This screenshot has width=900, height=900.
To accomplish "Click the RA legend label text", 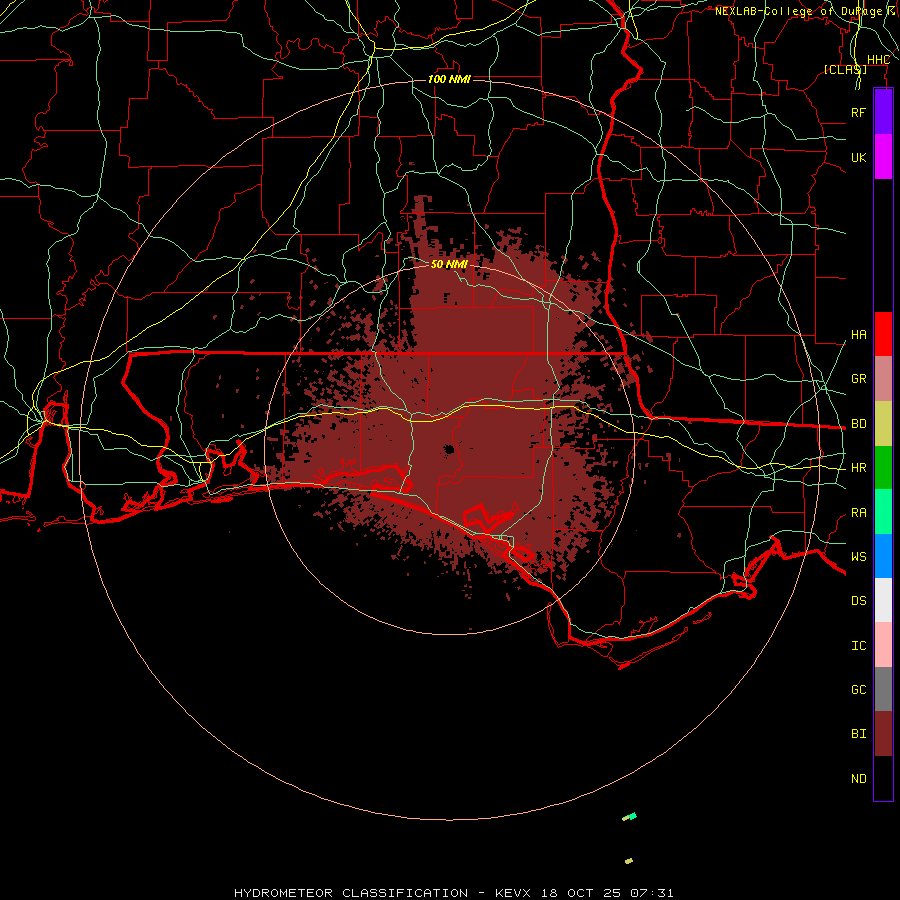I will (858, 513).
